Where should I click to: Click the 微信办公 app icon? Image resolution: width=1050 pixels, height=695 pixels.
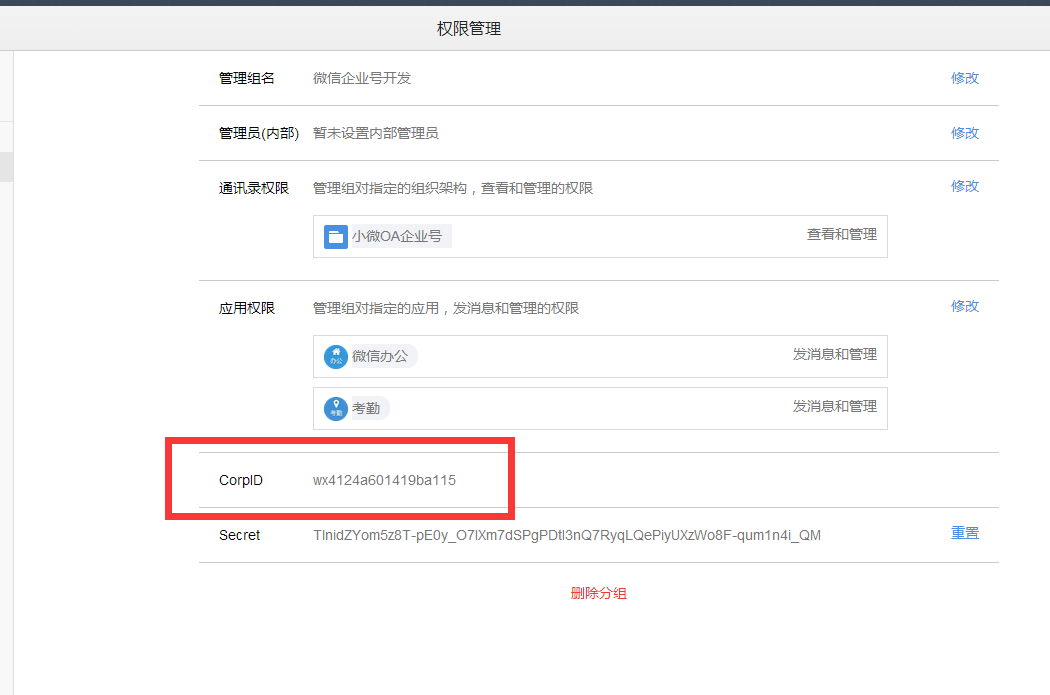click(x=335, y=356)
